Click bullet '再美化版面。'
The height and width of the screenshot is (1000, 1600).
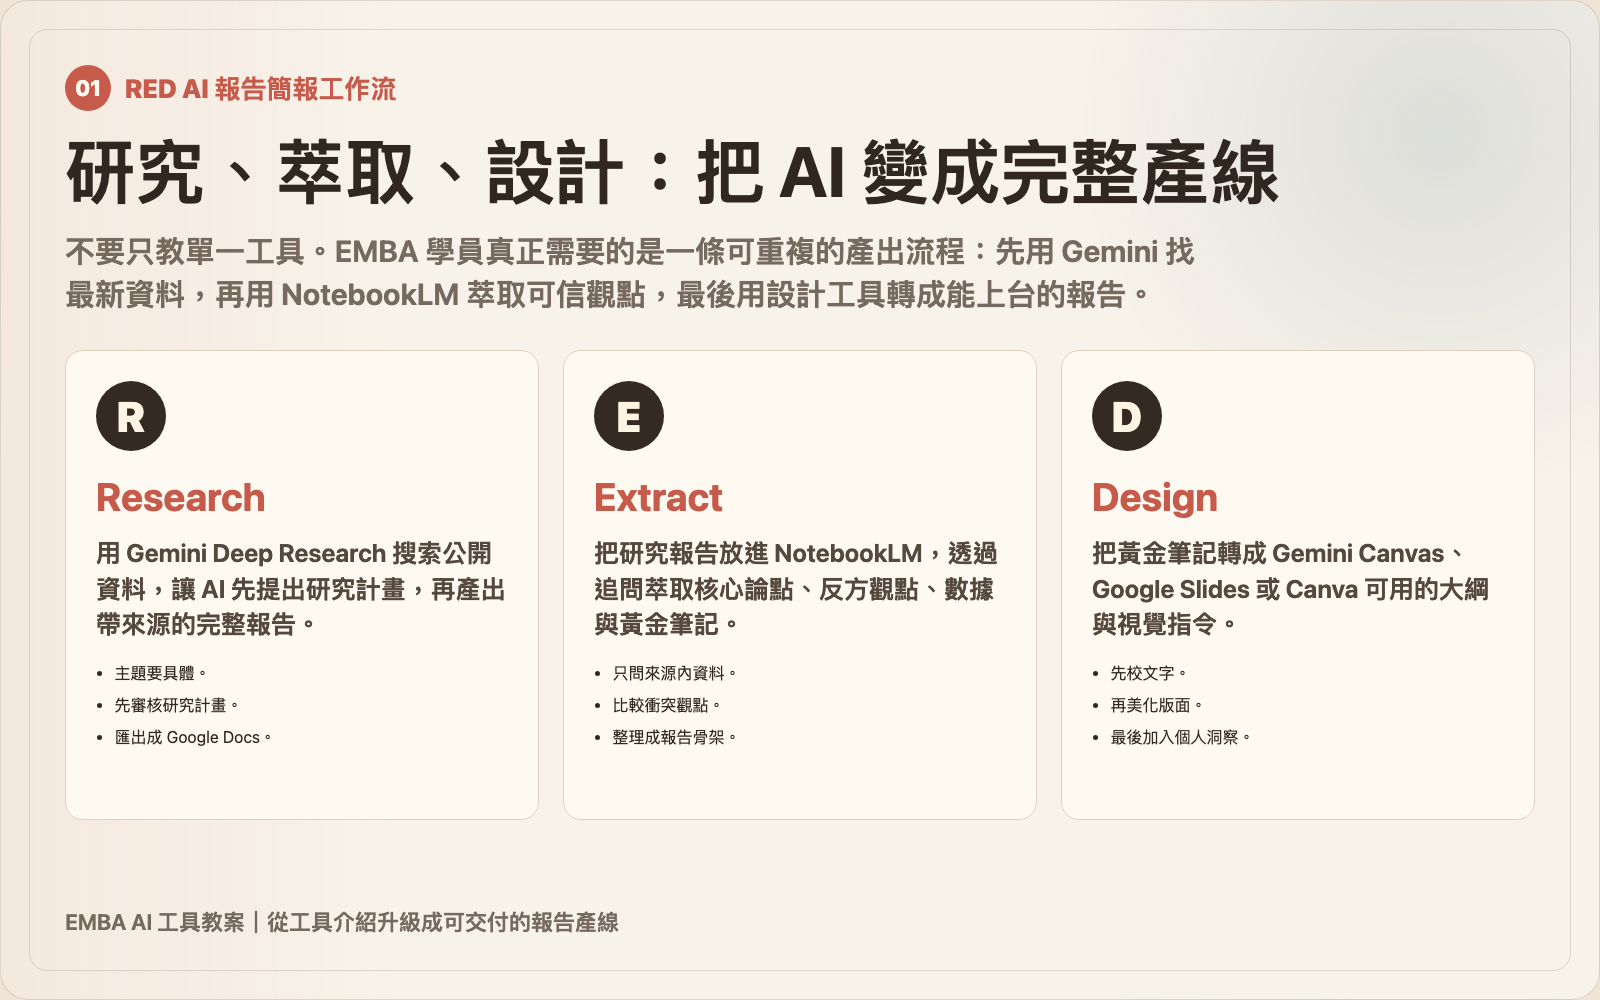tap(1156, 705)
